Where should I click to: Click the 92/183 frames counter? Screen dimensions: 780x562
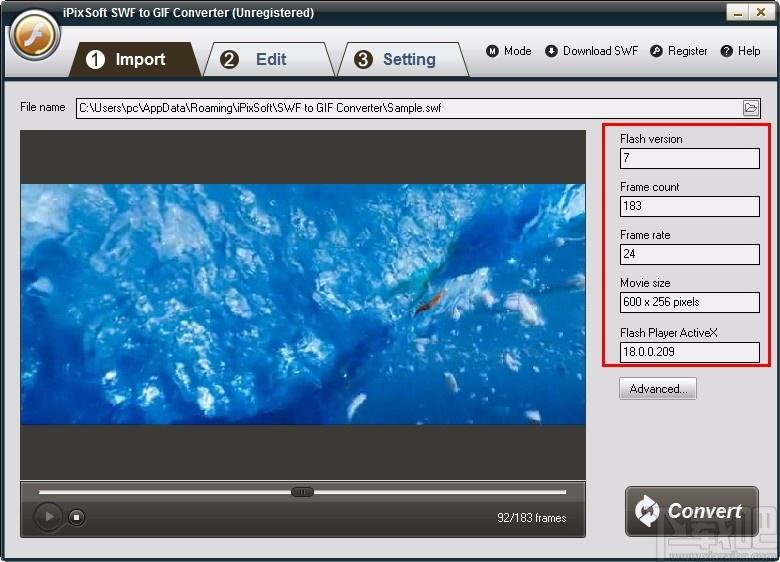click(531, 518)
